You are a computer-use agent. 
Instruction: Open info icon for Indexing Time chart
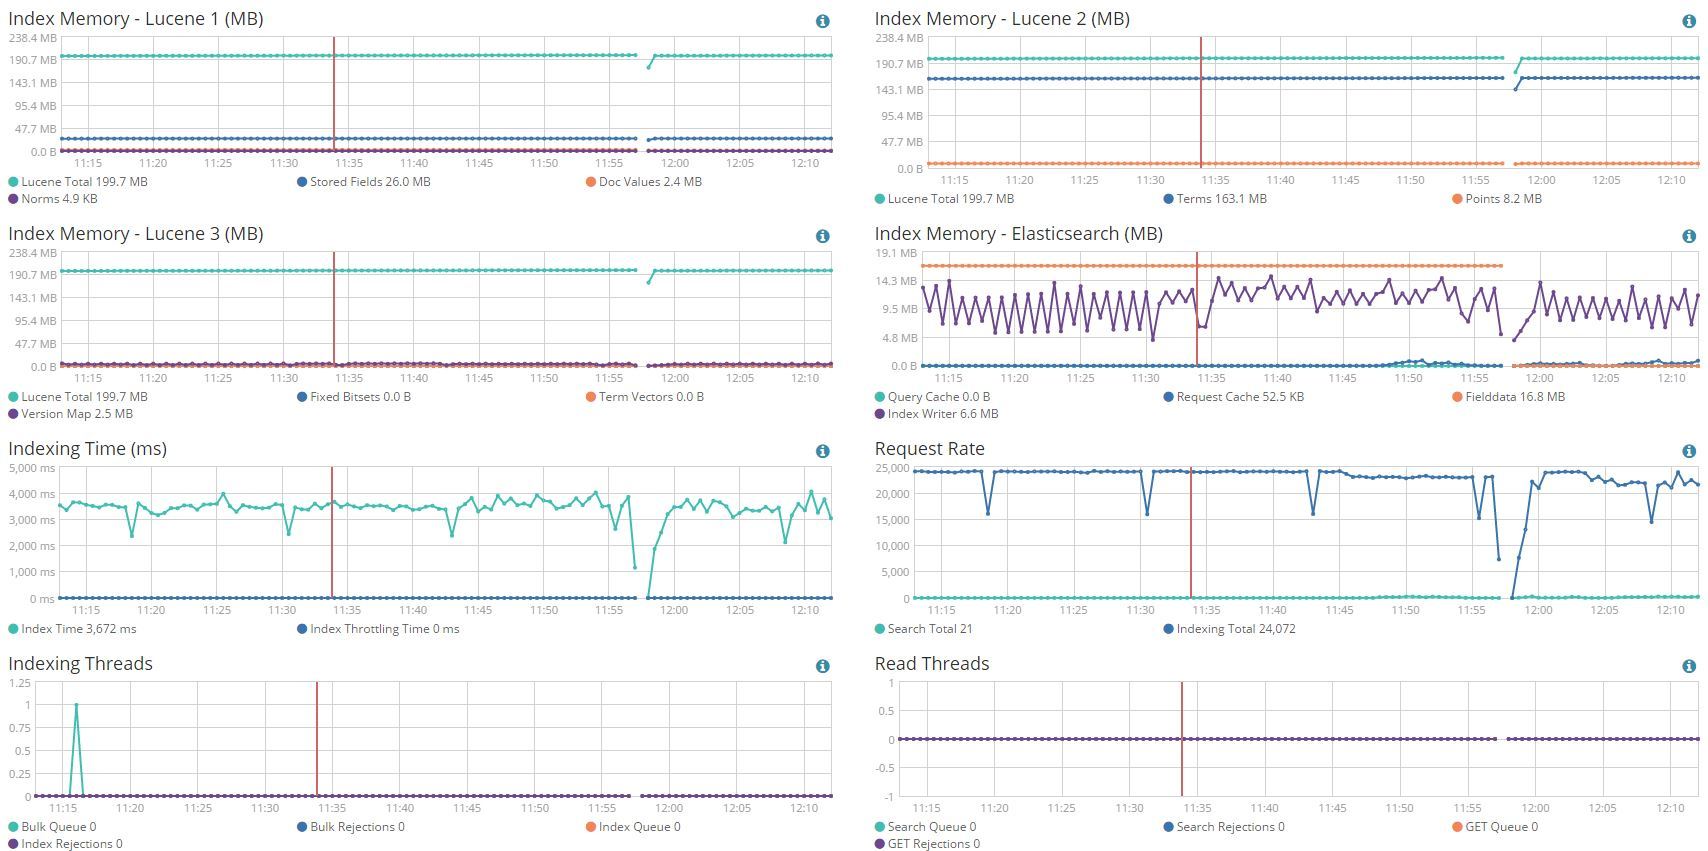pyautogui.click(x=822, y=451)
